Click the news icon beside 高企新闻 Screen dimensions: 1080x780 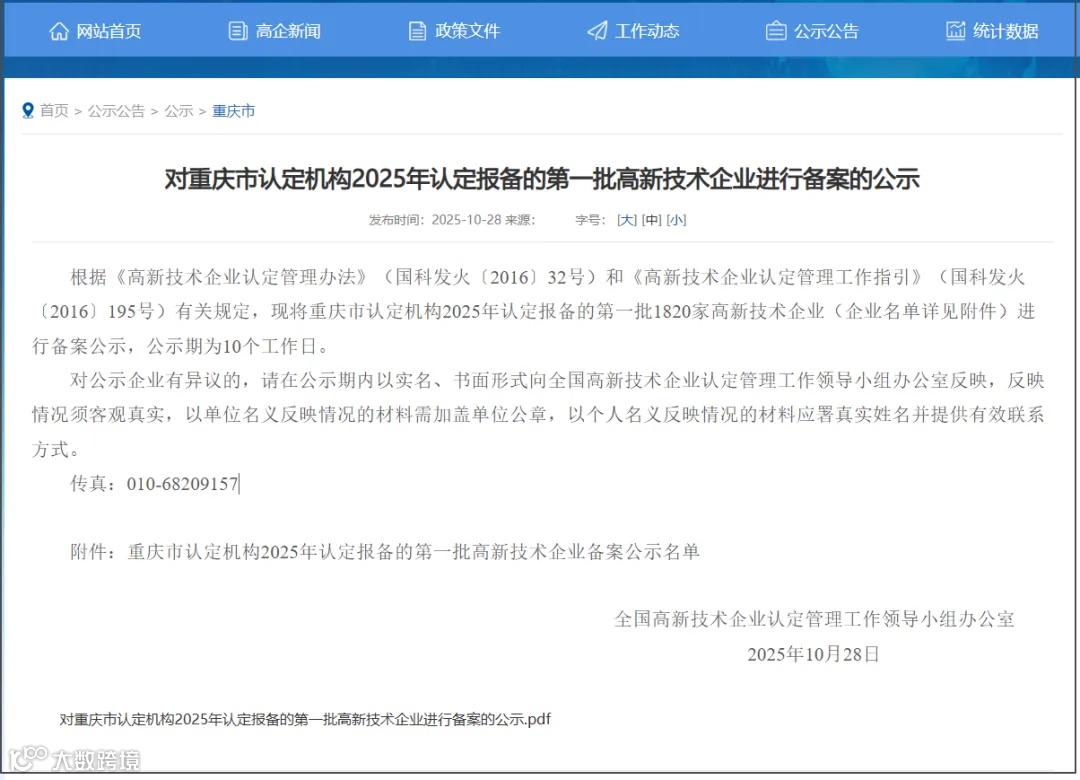[236, 30]
